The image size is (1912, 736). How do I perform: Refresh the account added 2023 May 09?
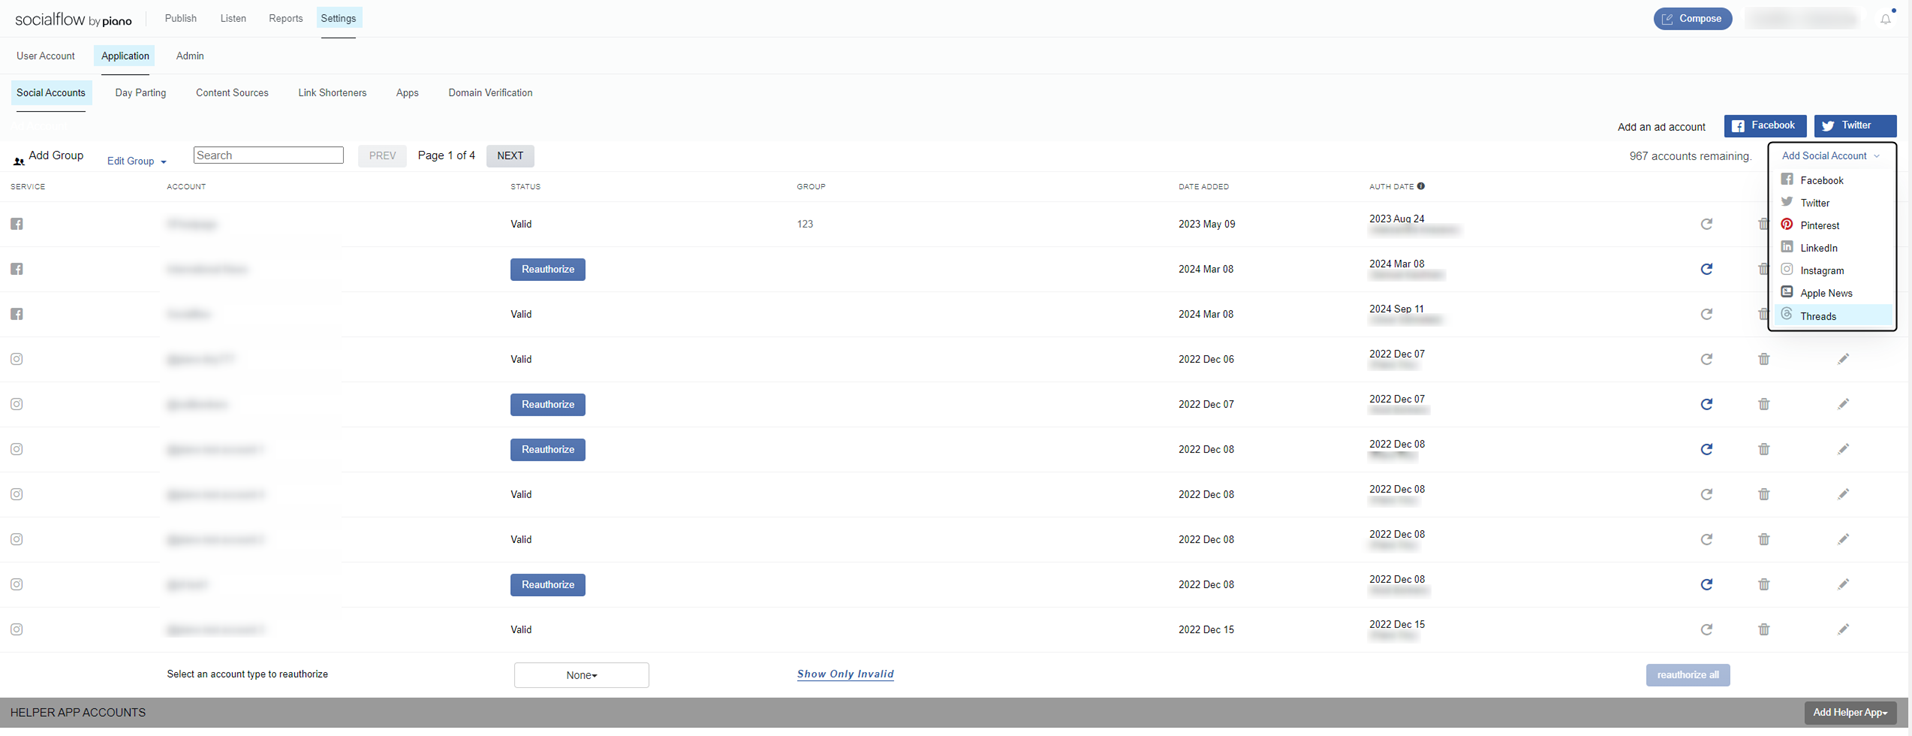click(1706, 224)
